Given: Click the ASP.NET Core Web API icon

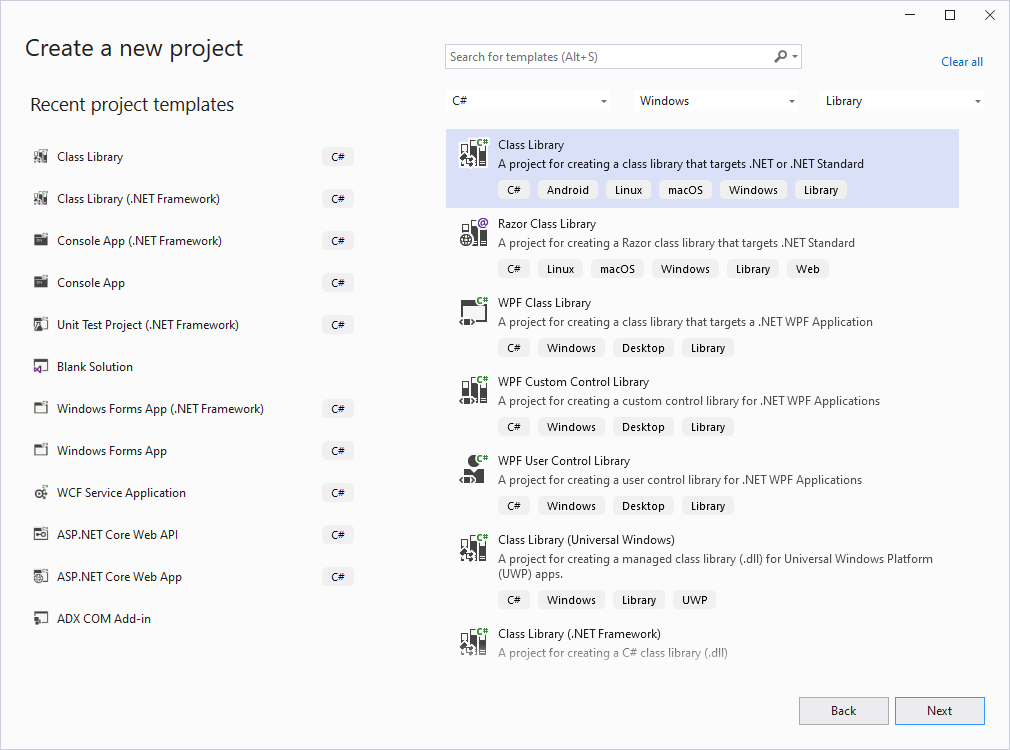Looking at the screenshot, I should [41, 534].
